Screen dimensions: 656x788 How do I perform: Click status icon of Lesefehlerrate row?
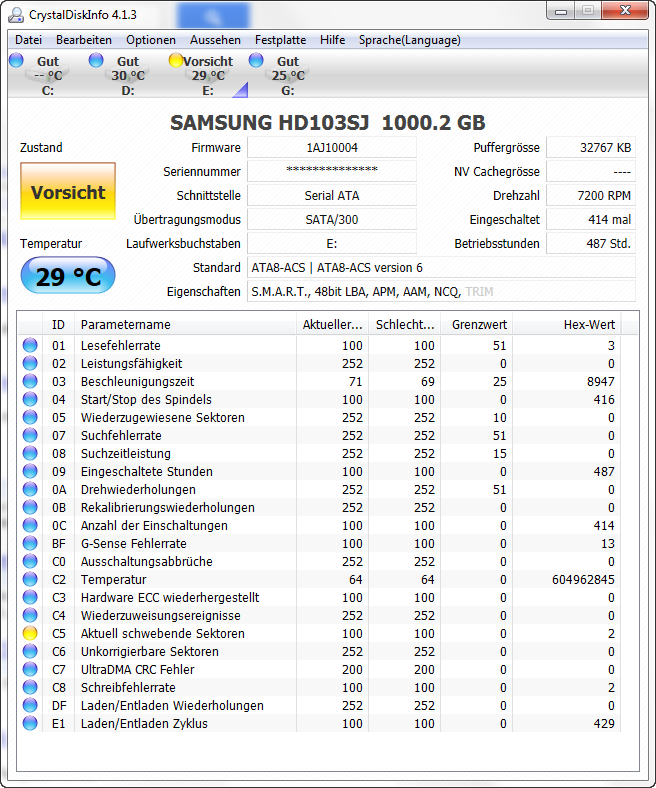coord(30,345)
